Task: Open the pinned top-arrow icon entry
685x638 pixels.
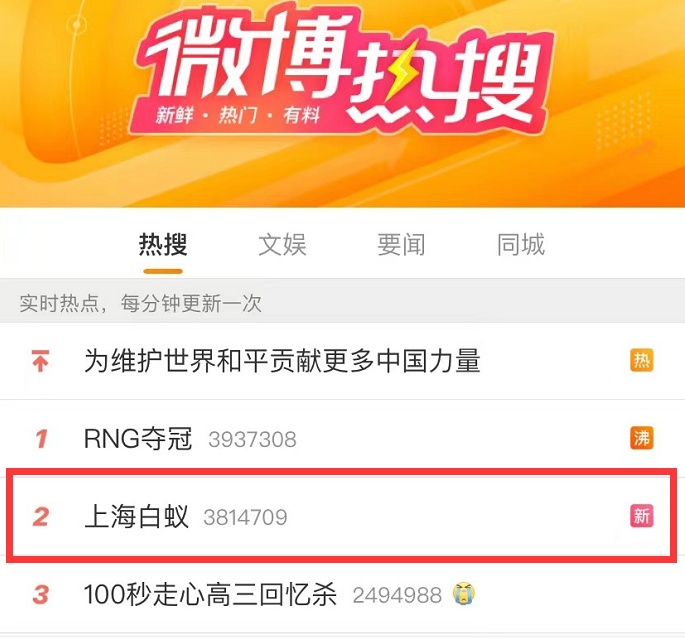Action: pyautogui.click(x=40, y=361)
